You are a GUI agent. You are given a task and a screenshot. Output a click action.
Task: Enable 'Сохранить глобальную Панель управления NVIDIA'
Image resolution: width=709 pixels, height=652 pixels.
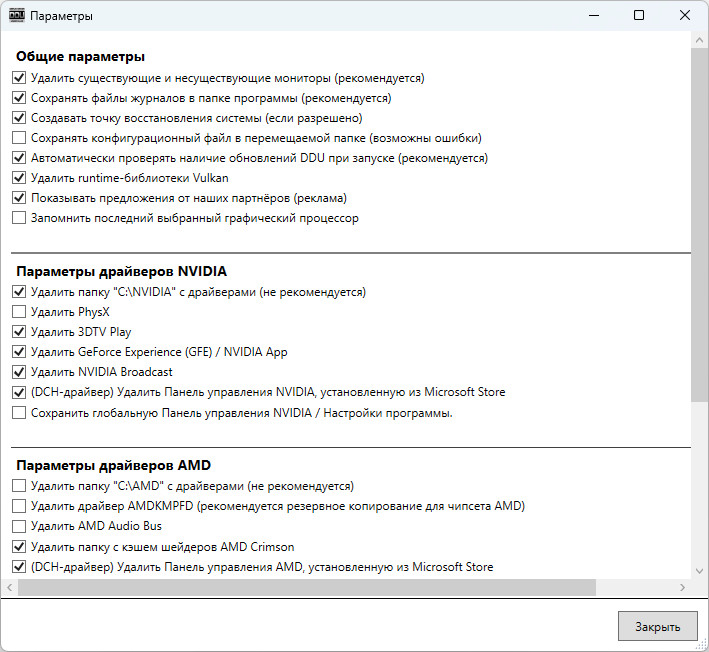point(19,412)
